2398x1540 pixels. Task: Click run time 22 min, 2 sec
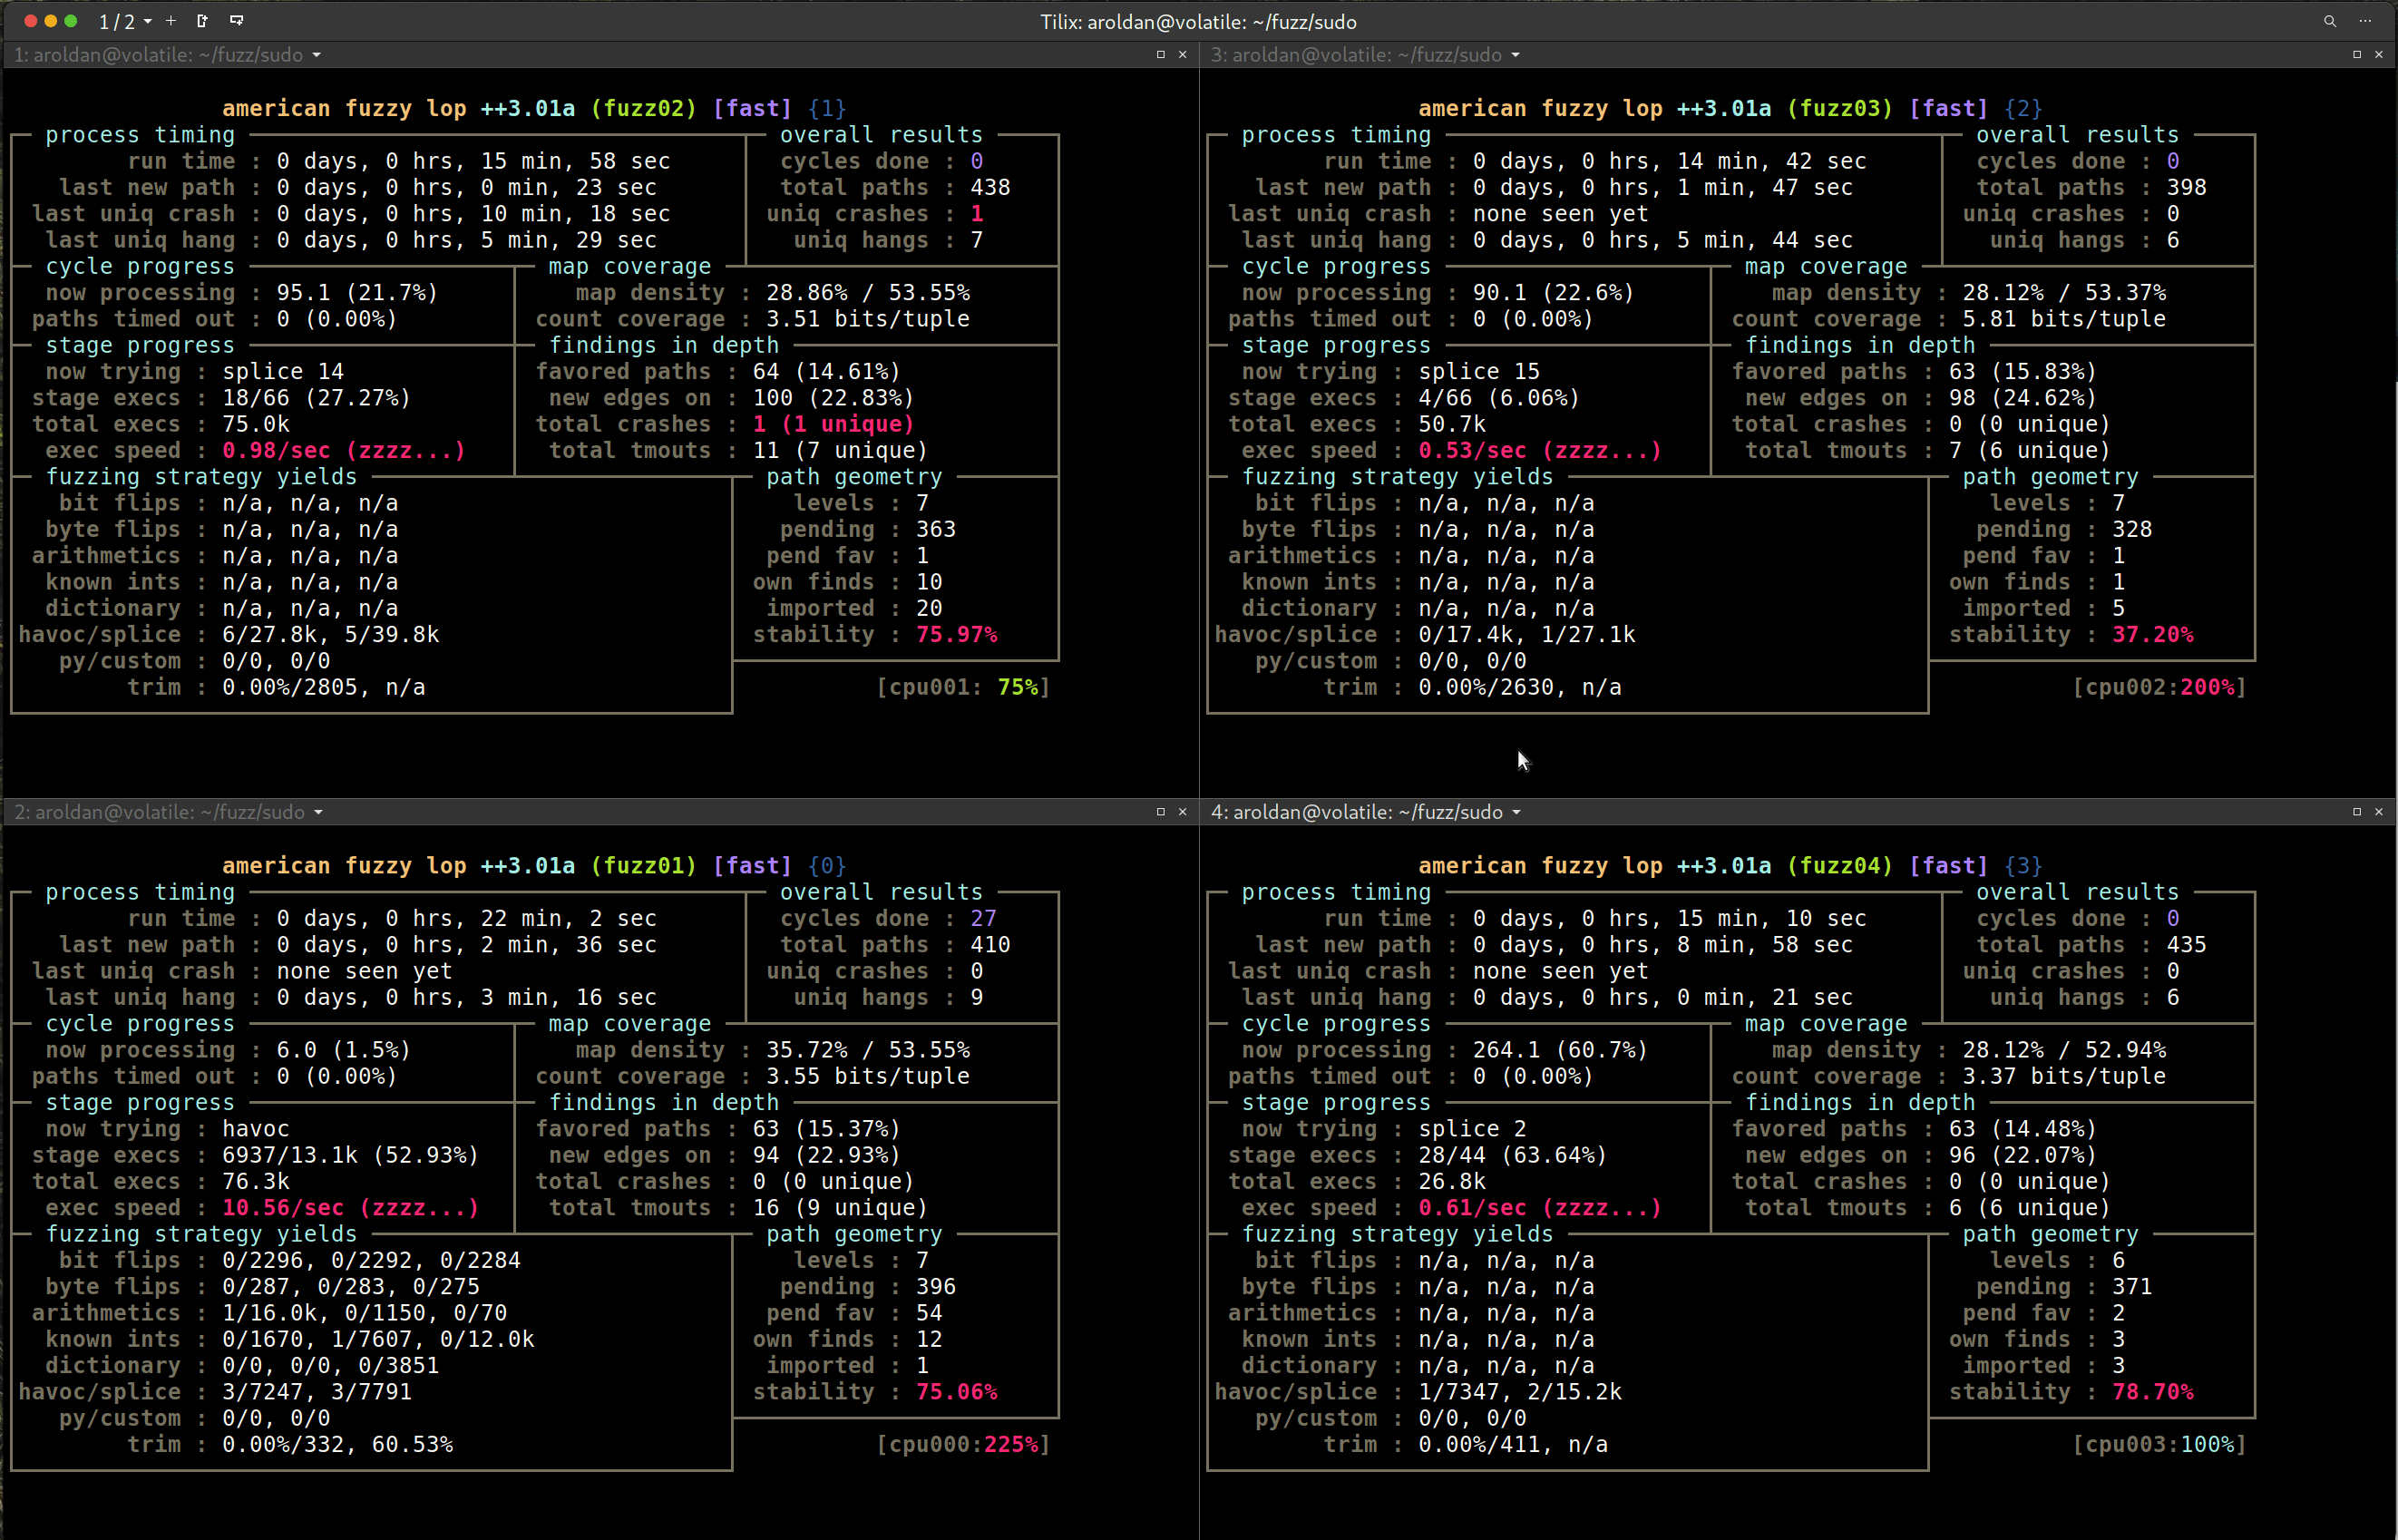[466, 918]
